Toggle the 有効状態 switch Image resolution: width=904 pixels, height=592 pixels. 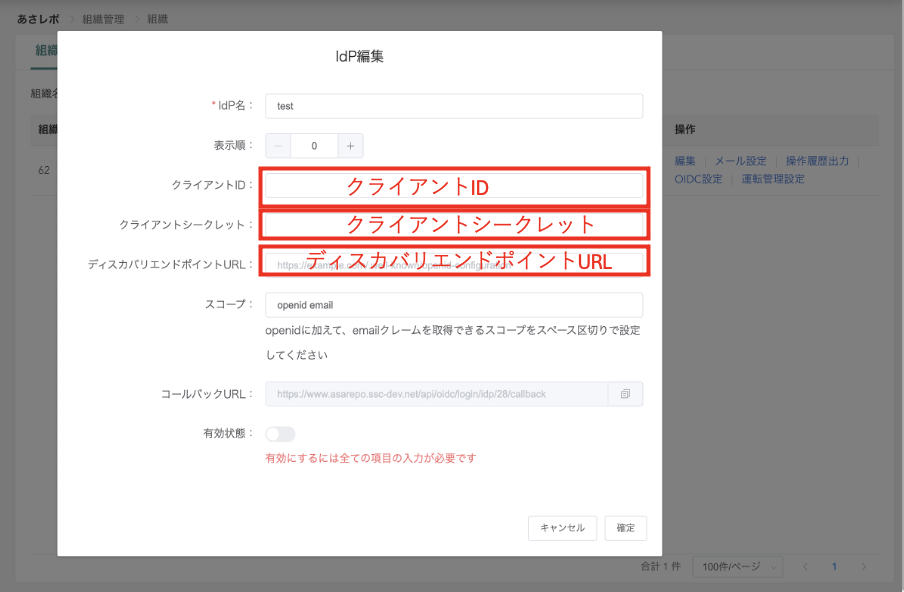pyautogui.click(x=280, y=434)
